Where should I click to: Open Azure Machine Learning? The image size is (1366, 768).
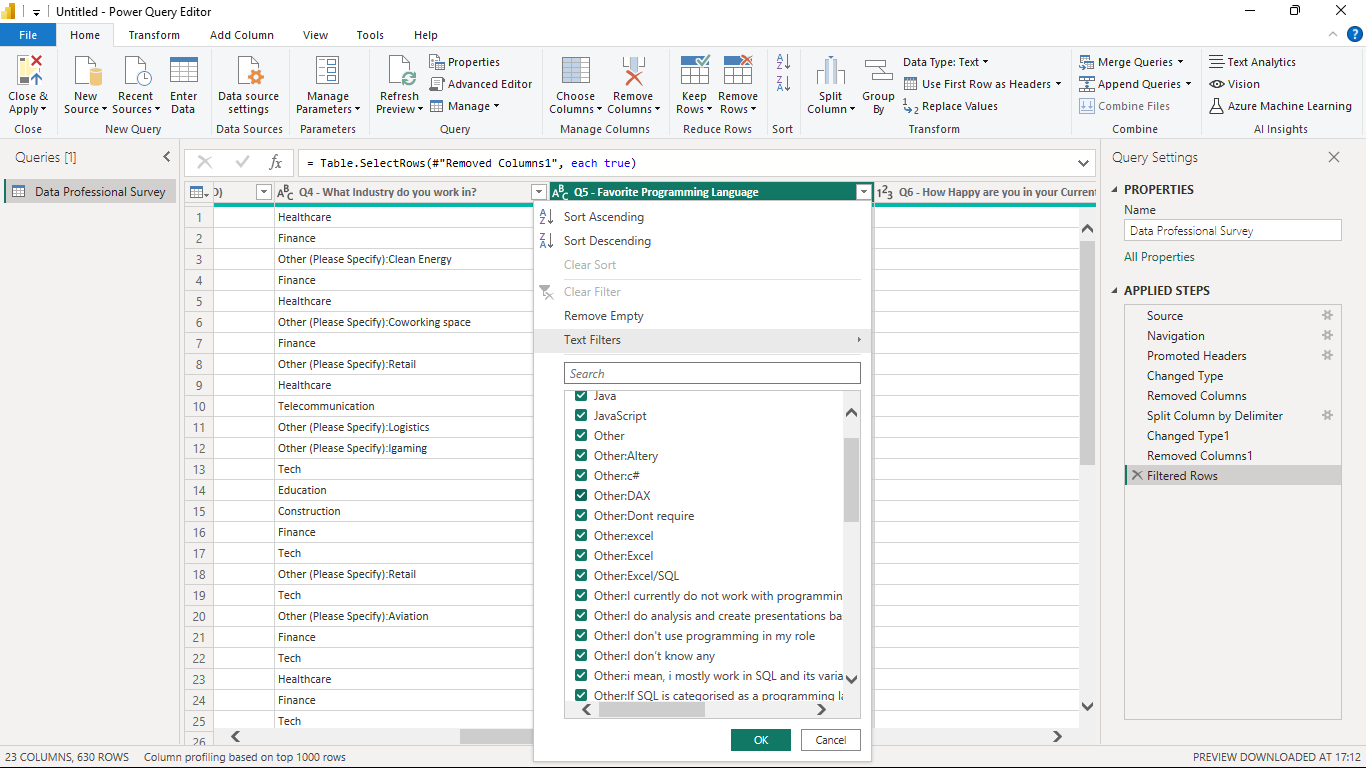point(1280,106)
